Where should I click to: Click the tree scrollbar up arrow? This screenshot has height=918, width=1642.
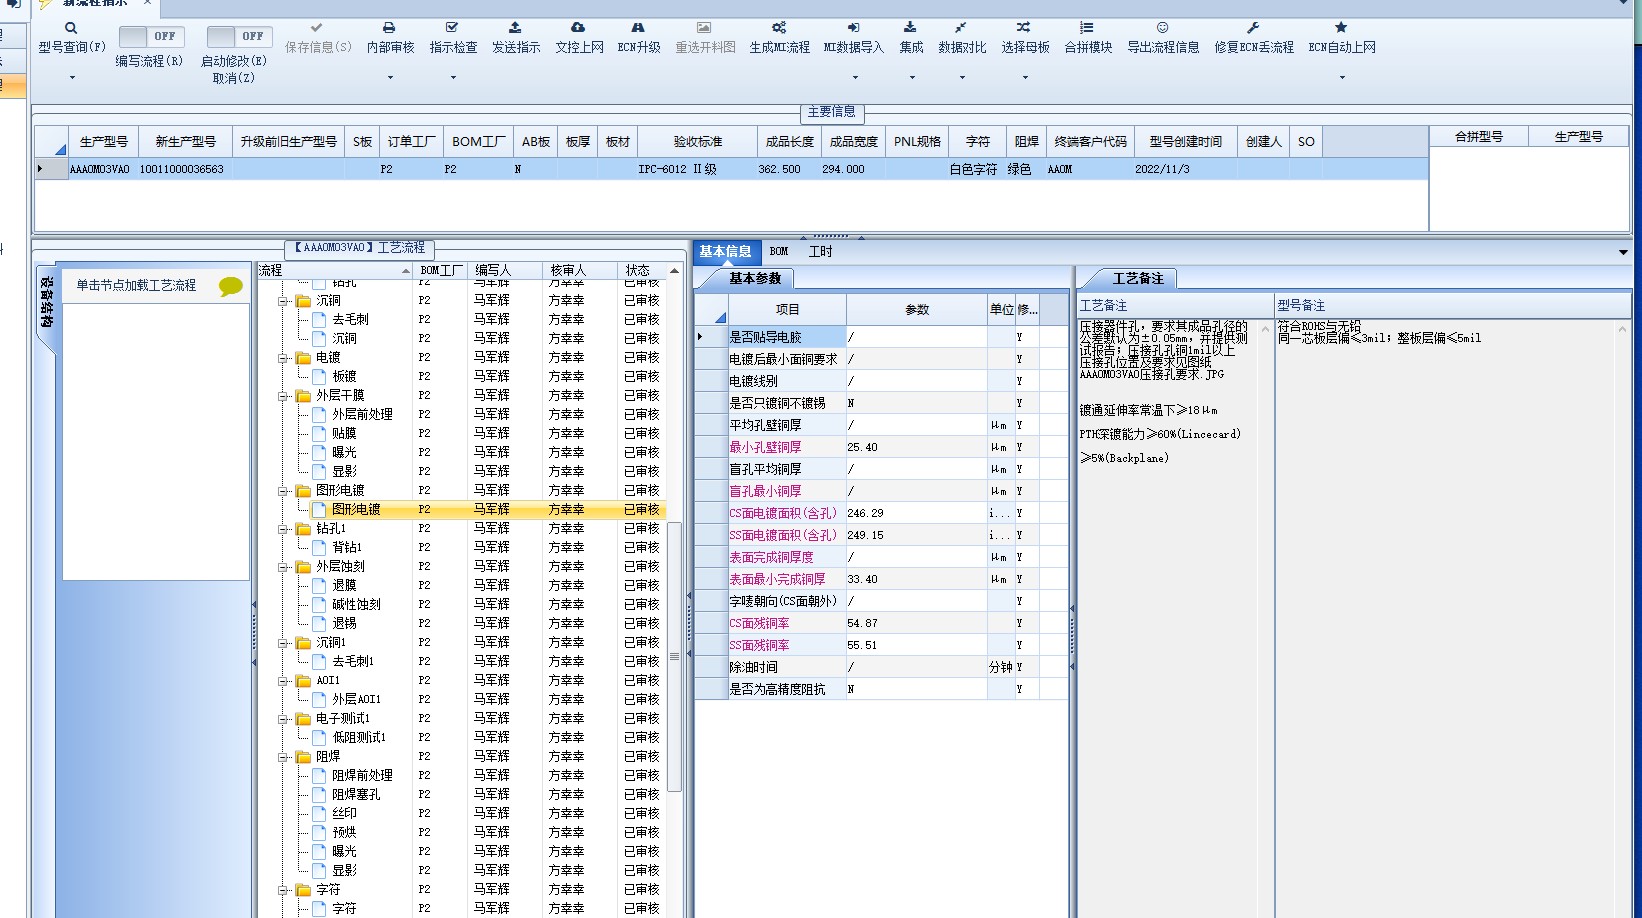[x=675, y=271]
